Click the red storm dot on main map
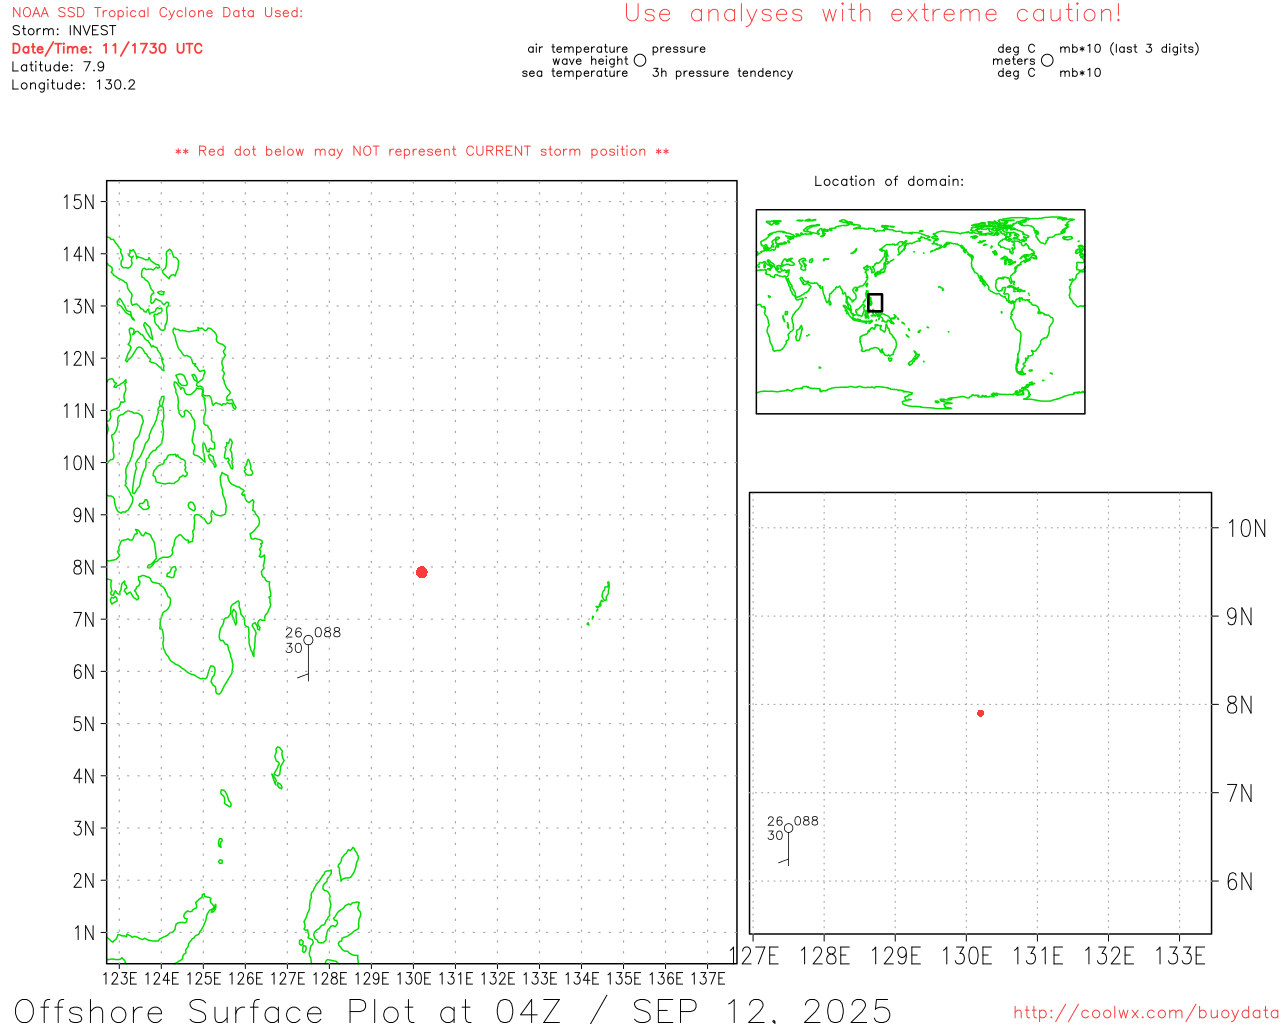The height and width of the screenshot is (1024, 1280). (x=422, y=572)
